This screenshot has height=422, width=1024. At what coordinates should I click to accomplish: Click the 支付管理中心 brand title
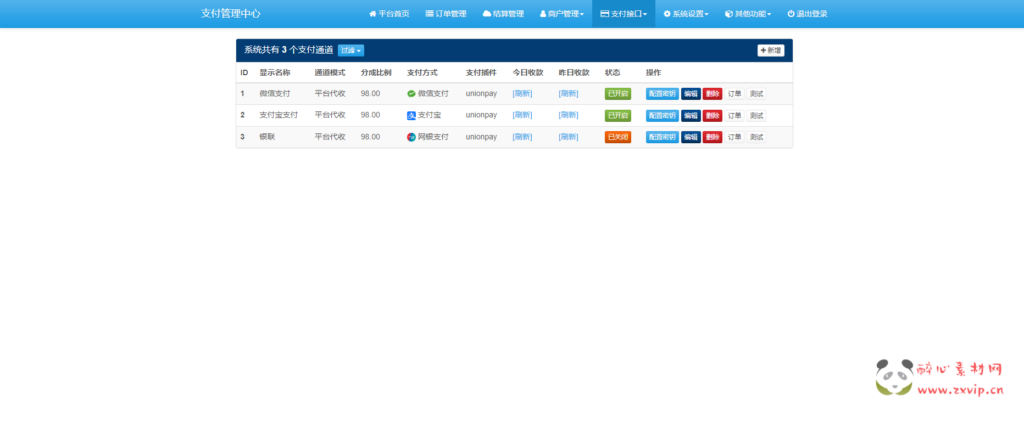pyautogui.click(x=231, y=14)
